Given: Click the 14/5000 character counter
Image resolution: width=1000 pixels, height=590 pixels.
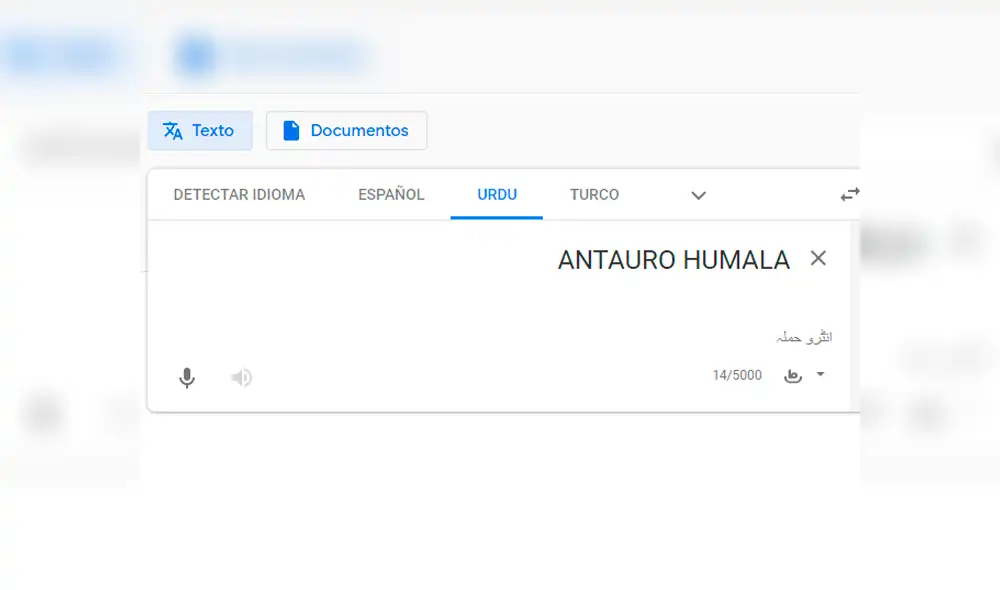Looking at the screenshot, I should [737, 375].
